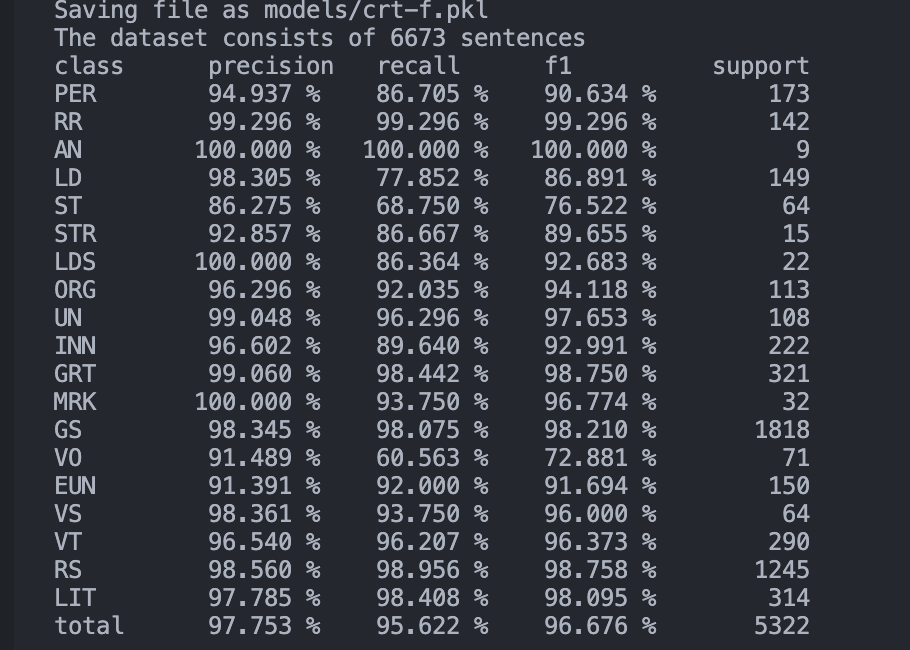Viewport: 910px width, 650px height.
Task: Click the ORG support value 113
Action: point(789,290)
